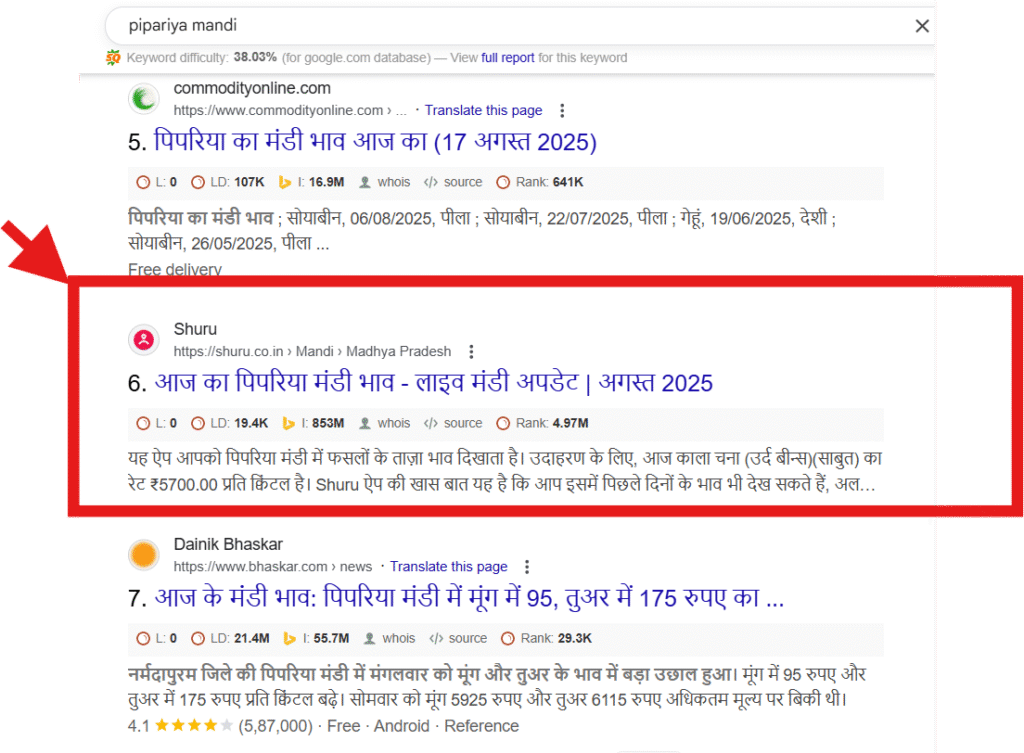1024x753 pixels.
Task: Click Rank: 641K in commodityonline row
Action: click(539, 182)
